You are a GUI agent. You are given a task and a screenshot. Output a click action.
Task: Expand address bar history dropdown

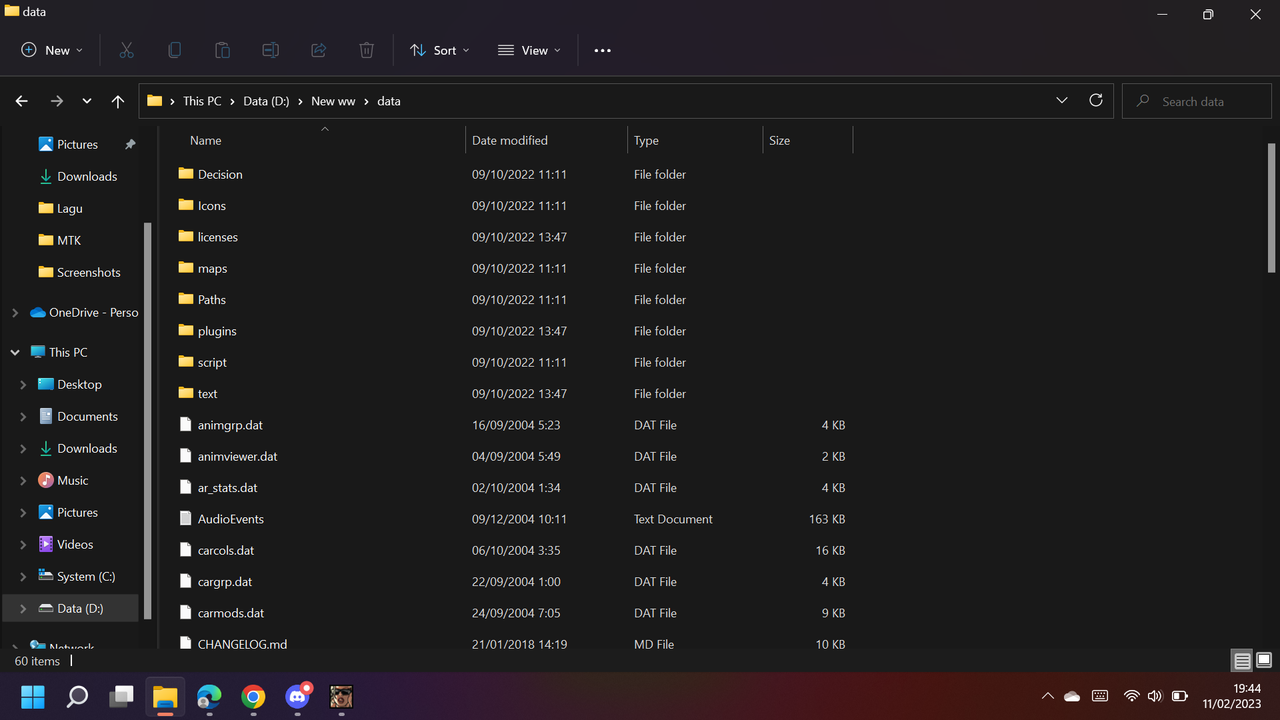tap(1061, 101)
